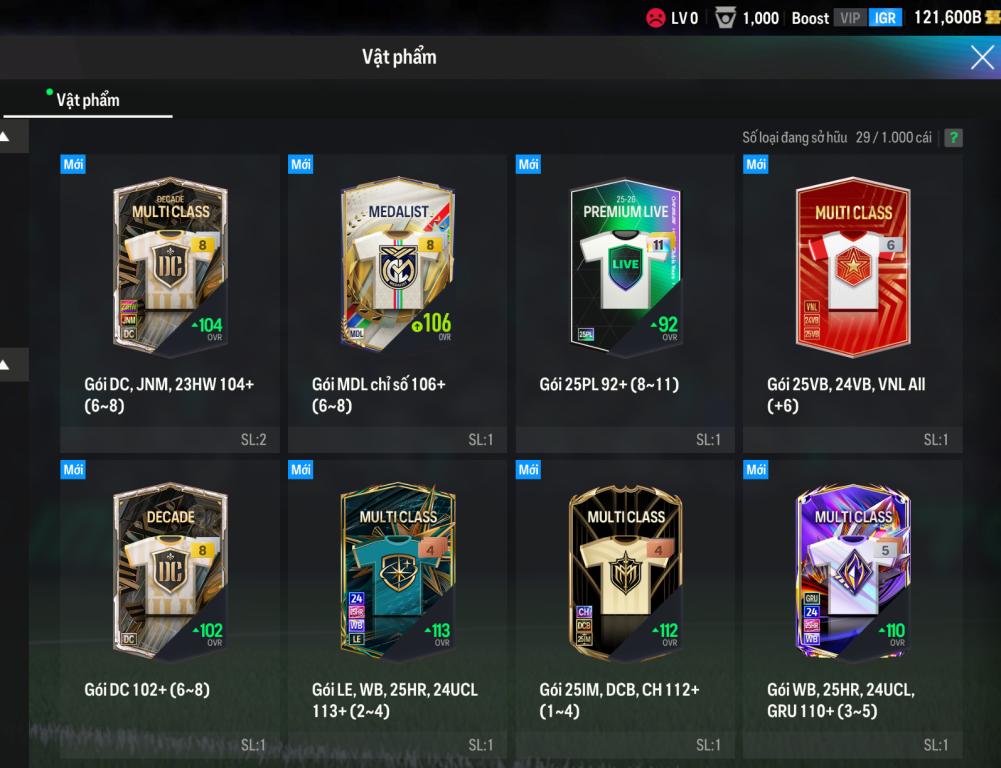Toggle the IGR boost badge

(x=885, y=18)
